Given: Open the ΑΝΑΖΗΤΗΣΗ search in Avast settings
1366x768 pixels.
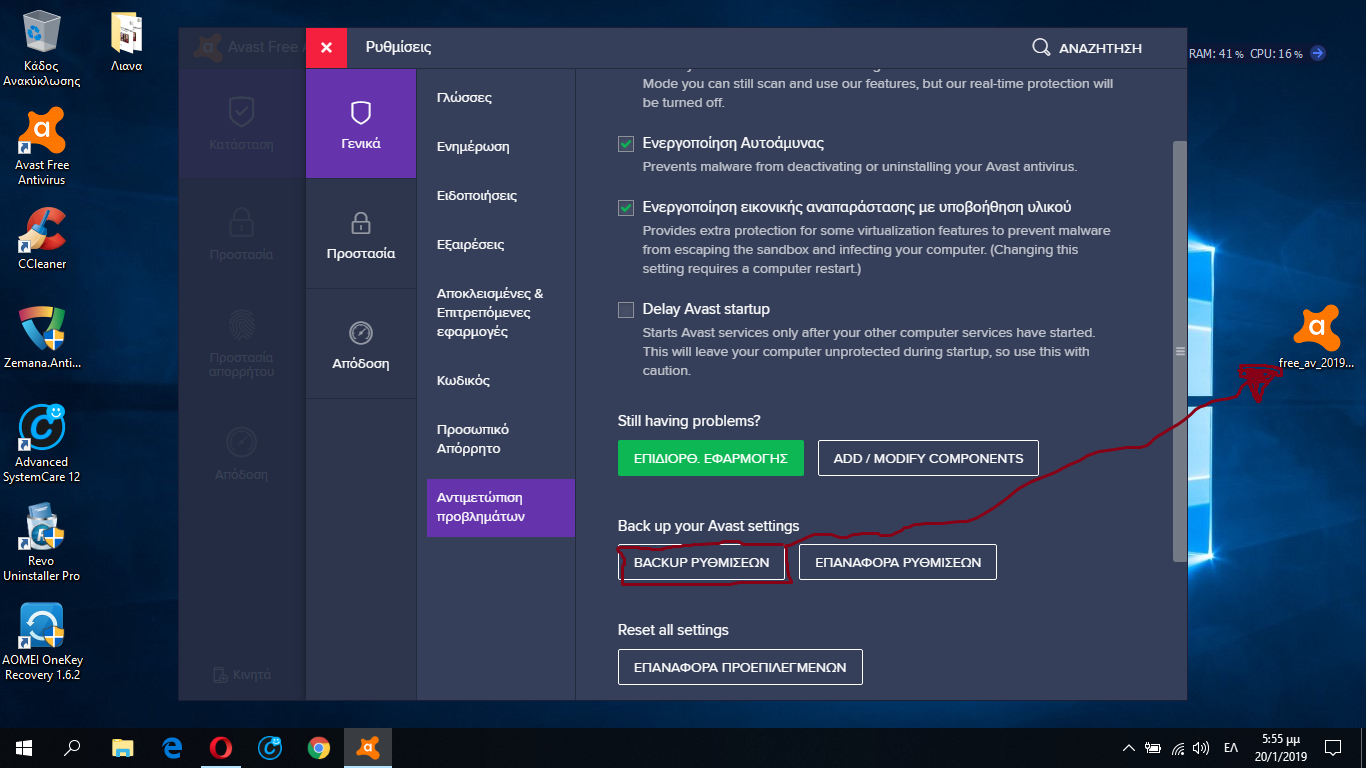Looking at the screenshot, I should point(1087,48).
